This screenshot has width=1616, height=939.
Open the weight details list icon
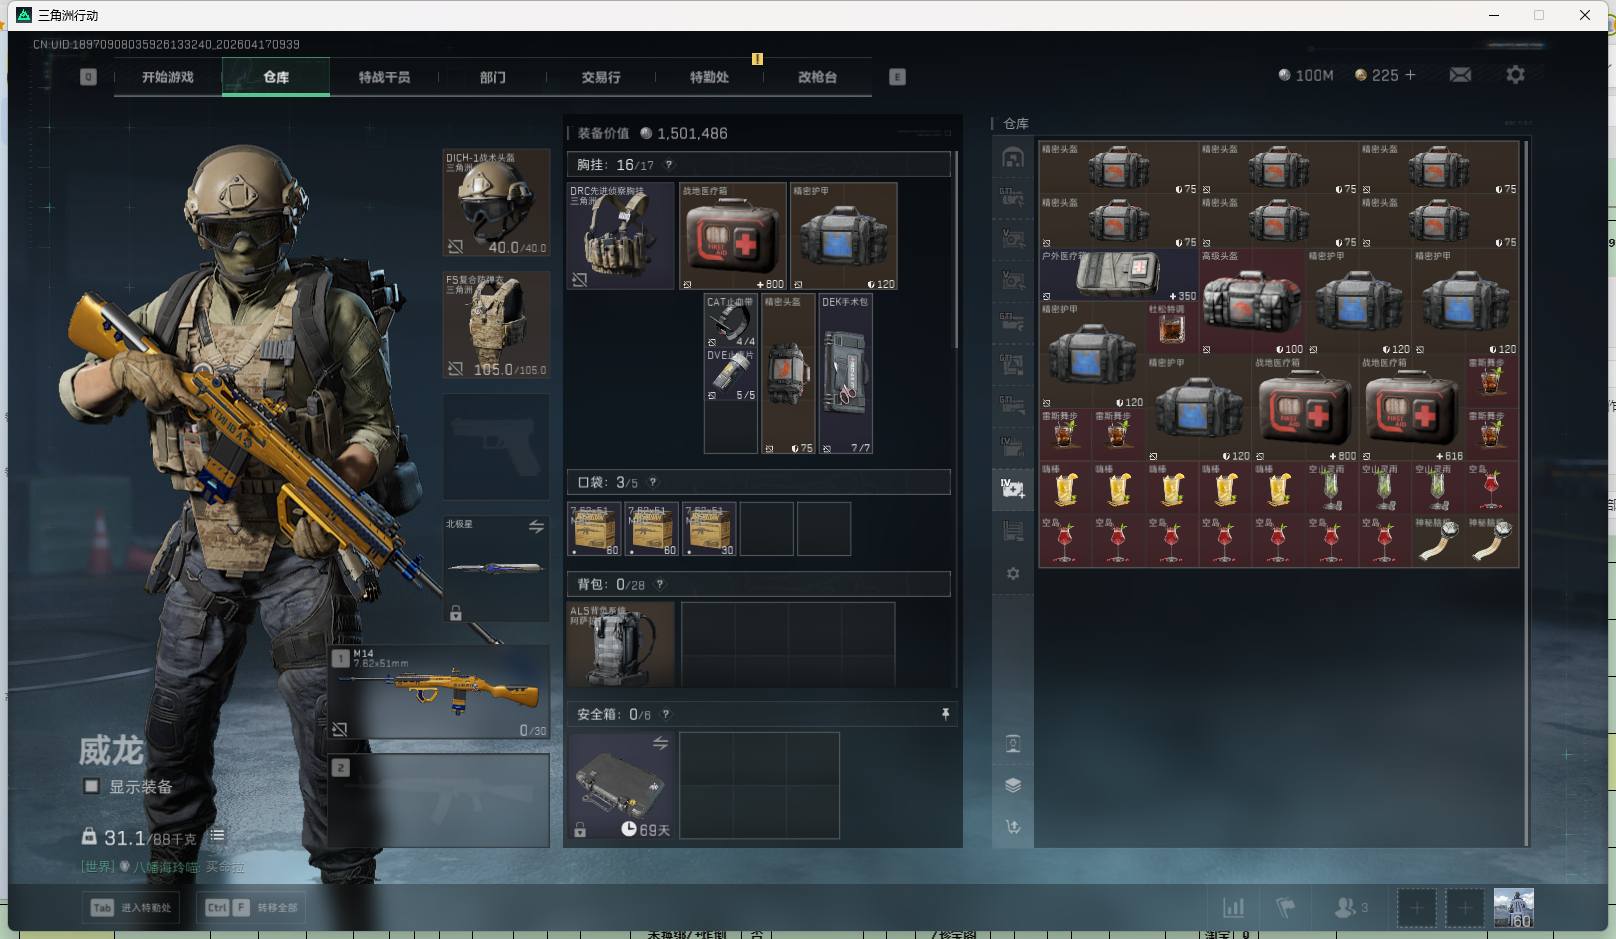point(217,836)
